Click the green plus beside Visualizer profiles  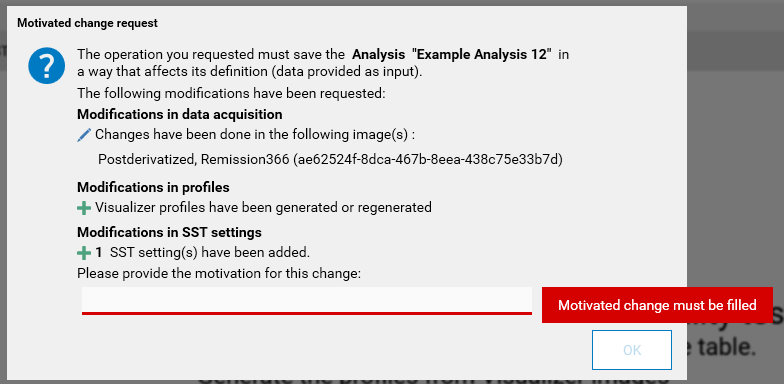coord(84,208)
